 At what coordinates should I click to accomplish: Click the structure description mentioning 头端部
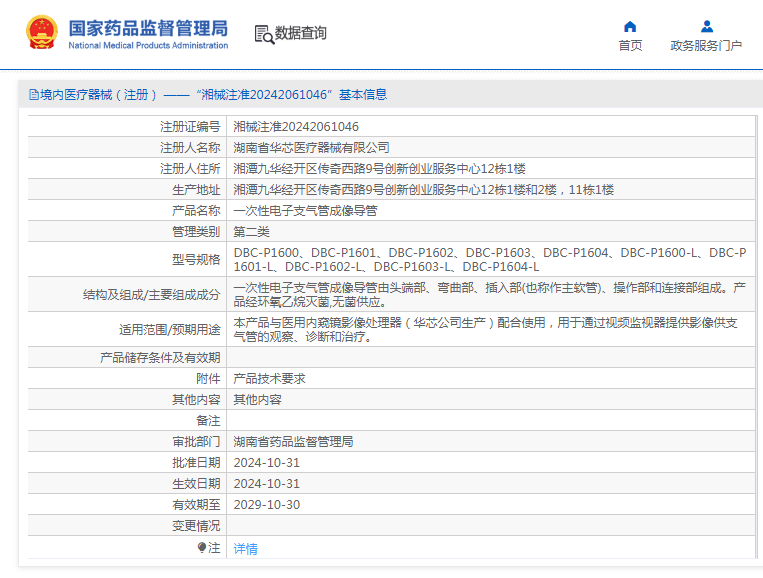point(490,295)
